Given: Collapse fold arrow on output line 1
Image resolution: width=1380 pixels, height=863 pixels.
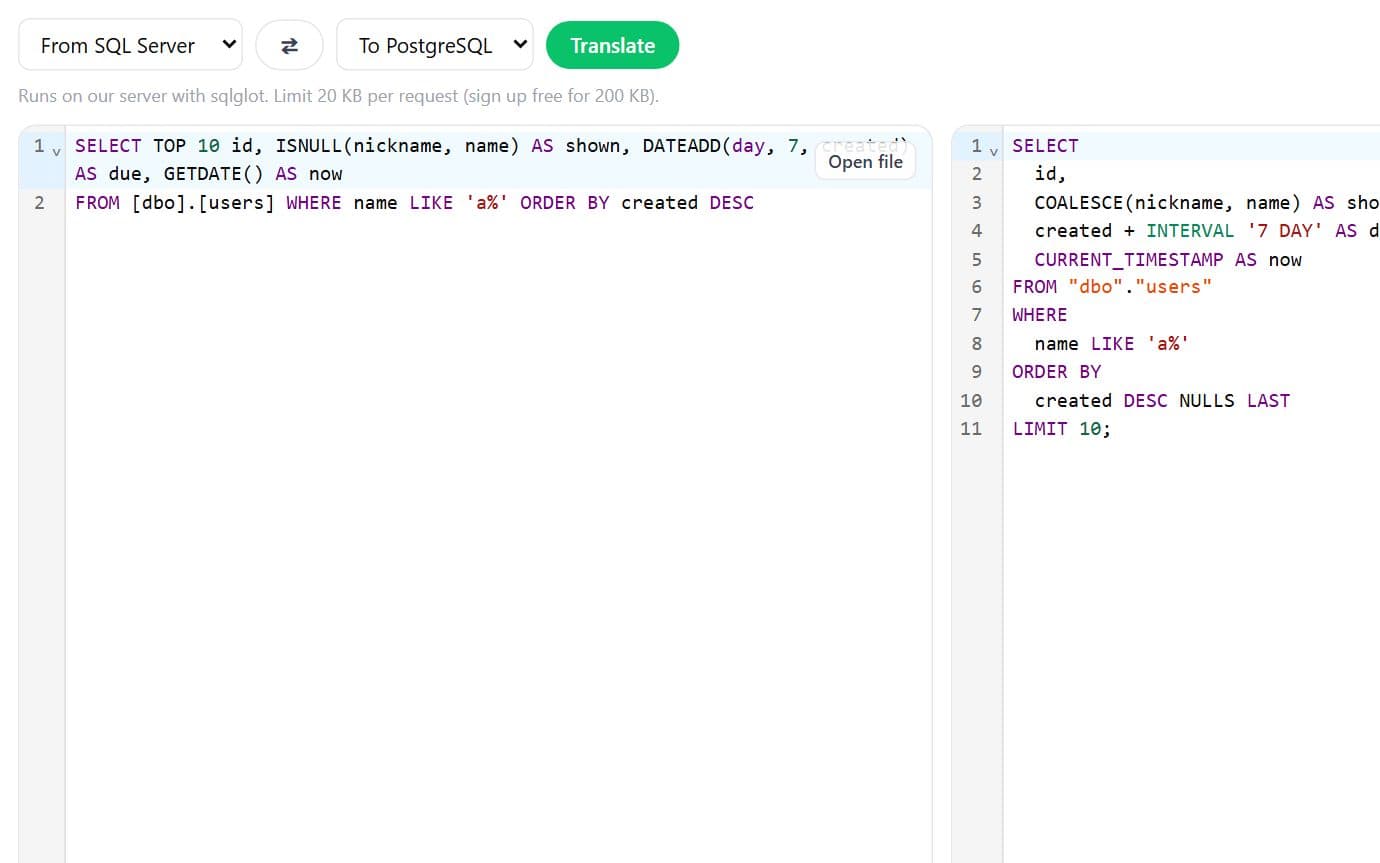Looking at the screenshot, I should [994, 151].
